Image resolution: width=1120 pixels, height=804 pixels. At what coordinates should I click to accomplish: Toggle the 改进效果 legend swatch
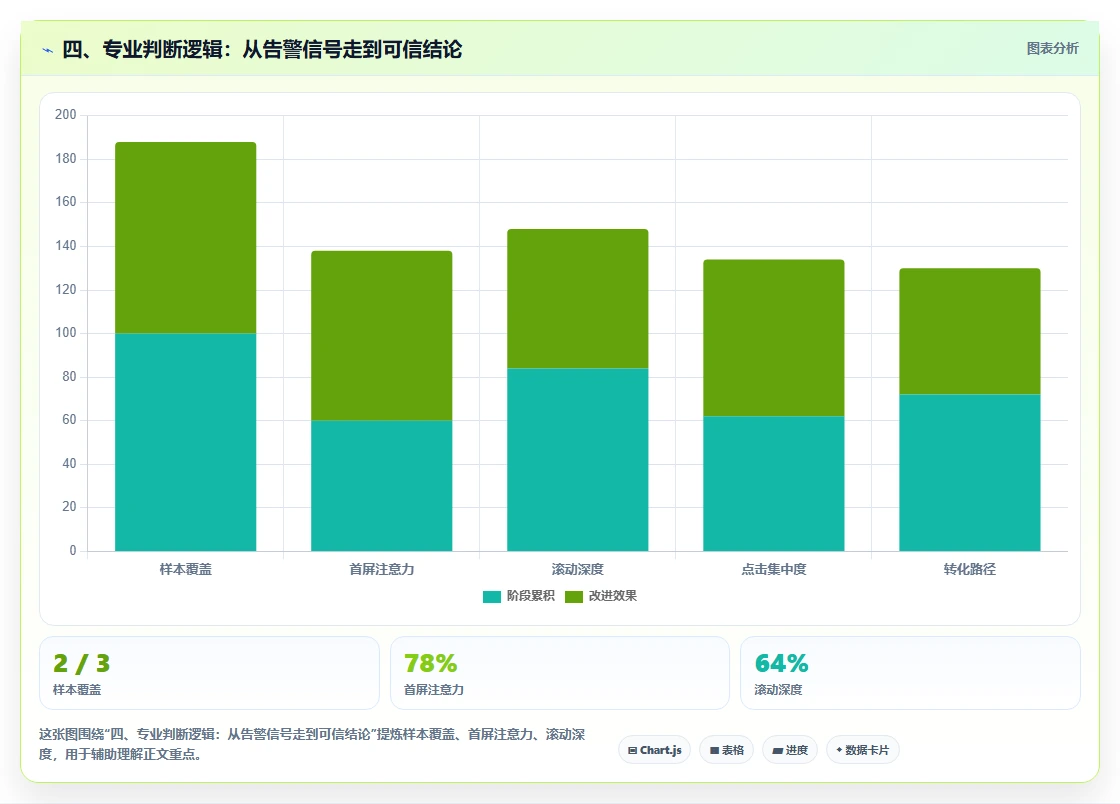coord(574,596)
